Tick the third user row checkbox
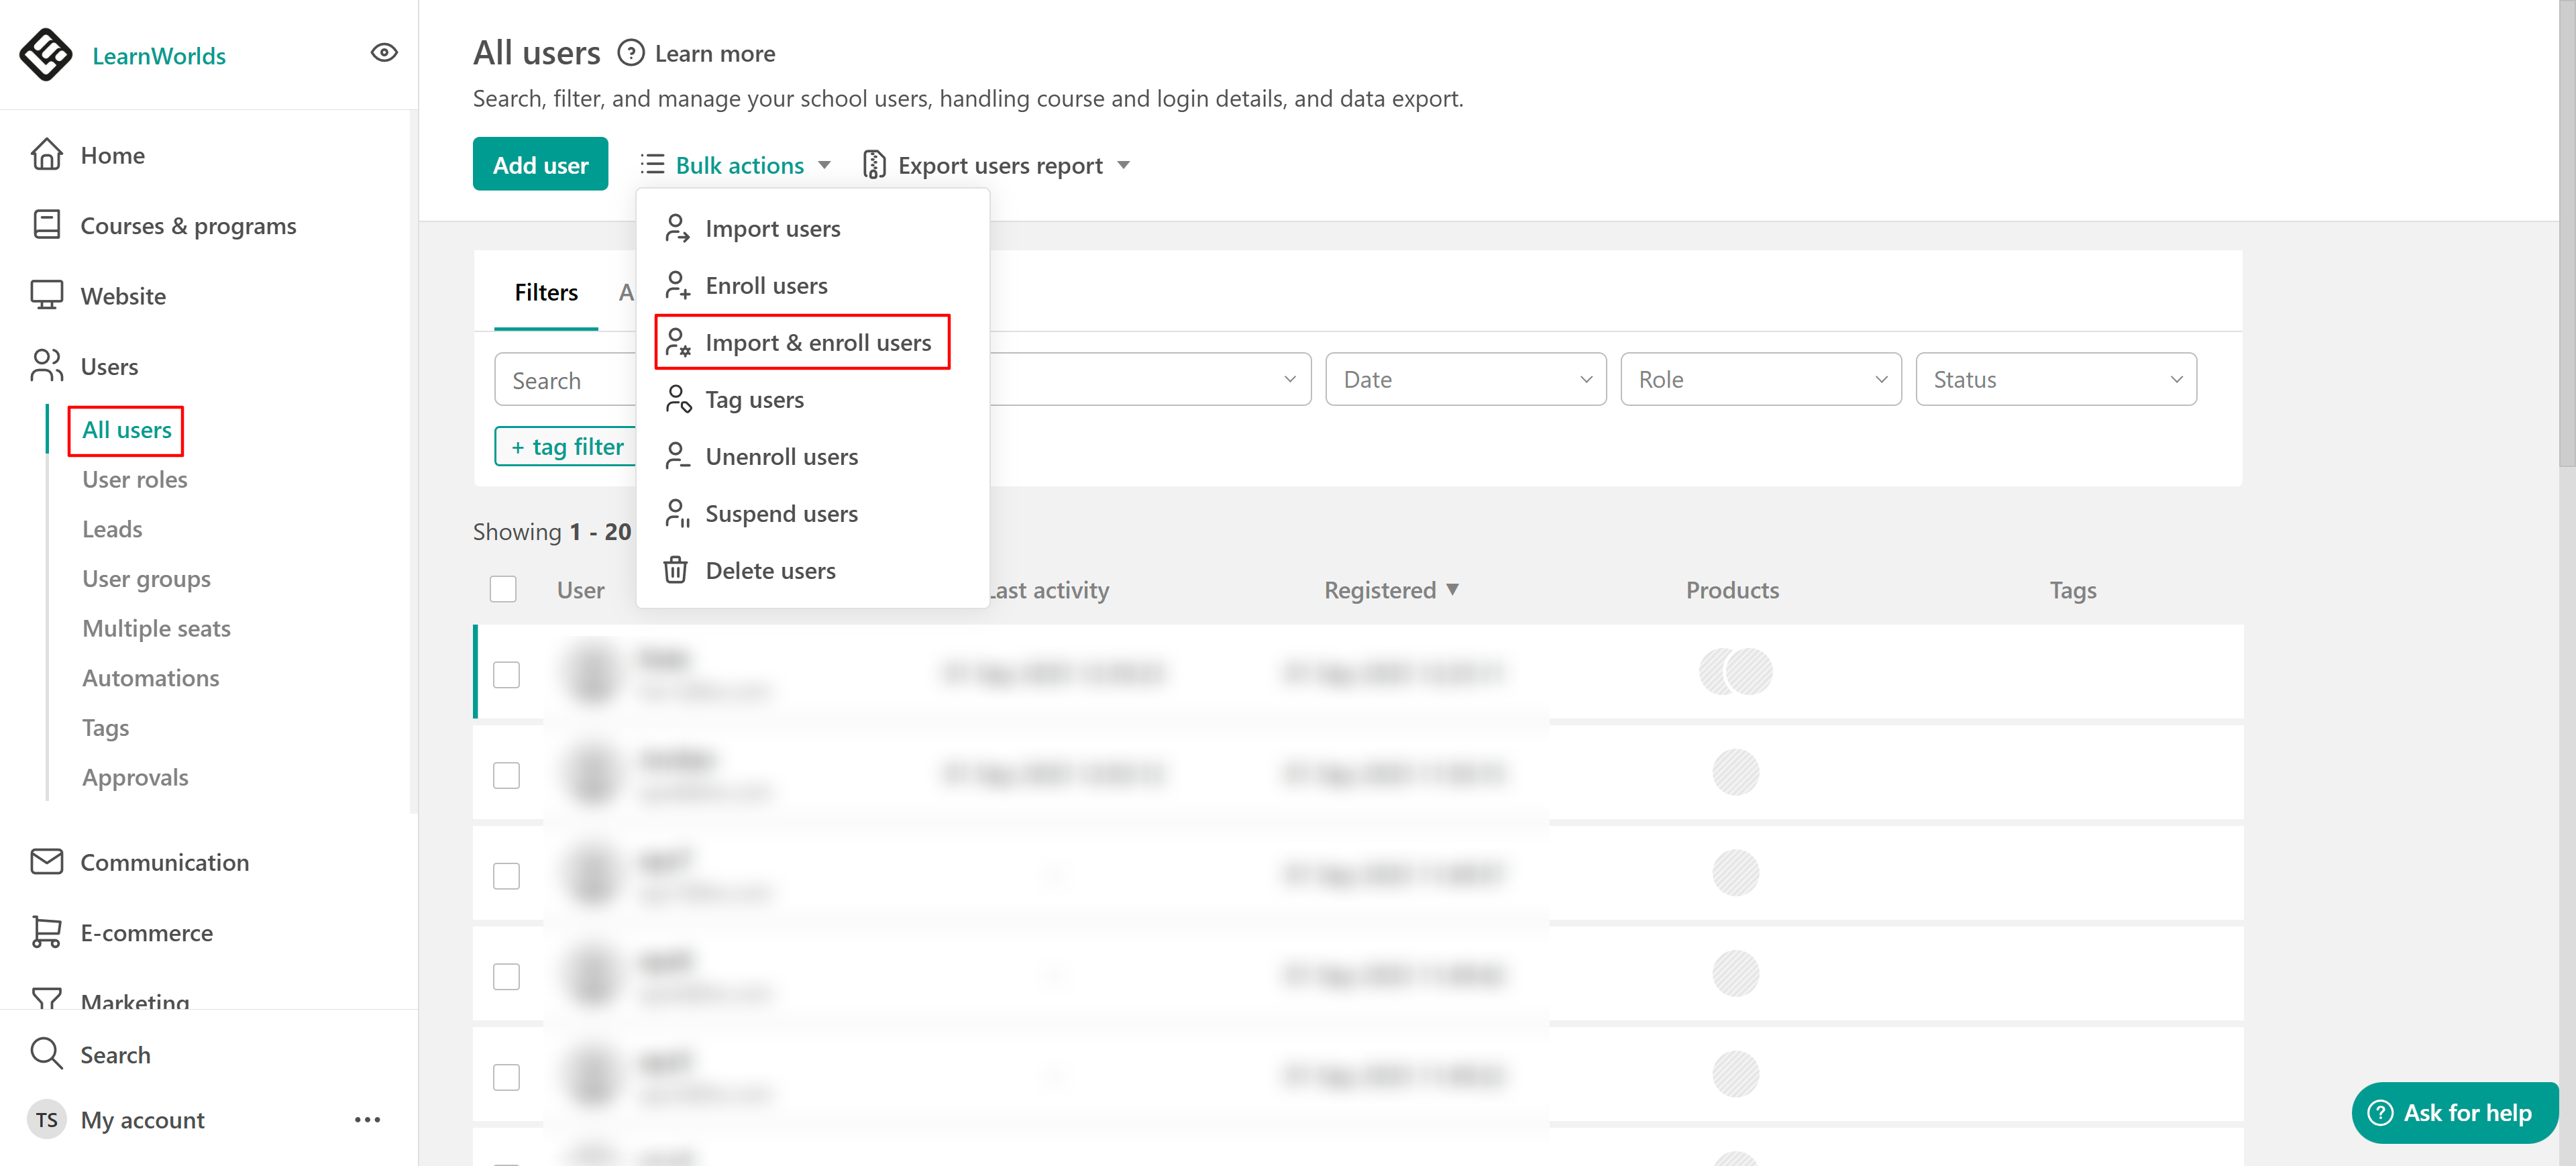 point(506,875)
